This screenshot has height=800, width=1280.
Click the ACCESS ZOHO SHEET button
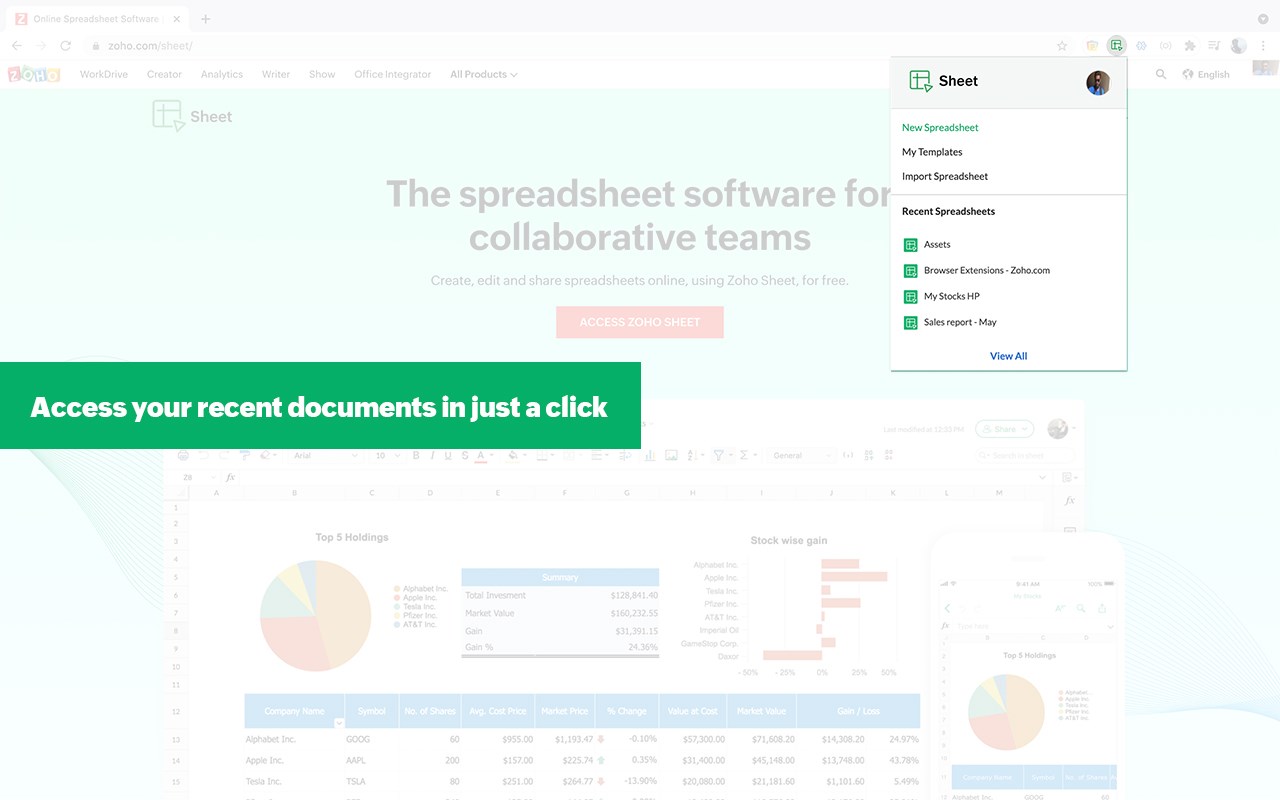[640, 322]
